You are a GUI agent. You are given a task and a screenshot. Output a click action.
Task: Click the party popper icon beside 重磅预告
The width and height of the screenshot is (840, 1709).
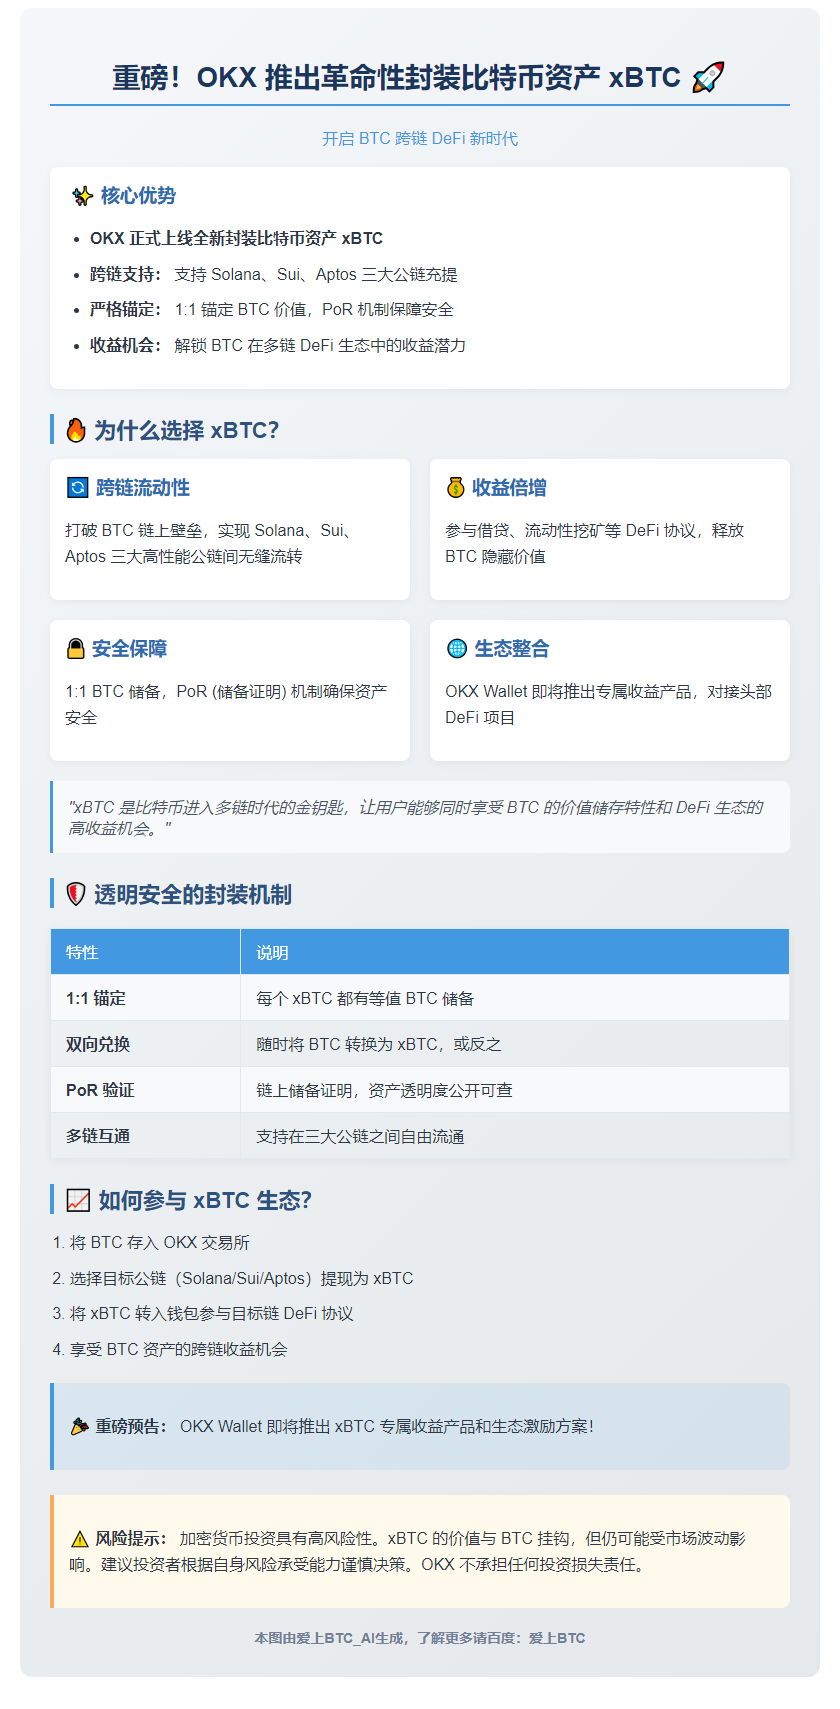[x=79, y=1426]
